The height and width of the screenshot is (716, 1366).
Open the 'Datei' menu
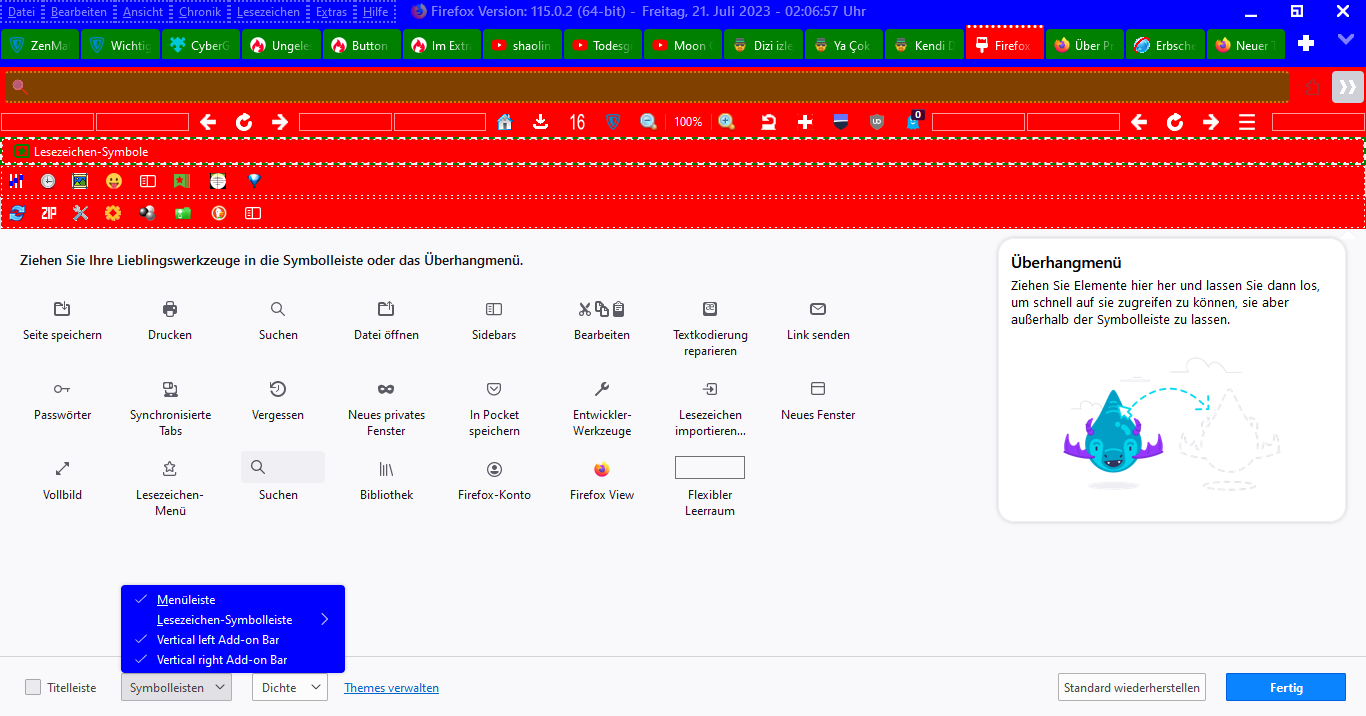point(21,12)
